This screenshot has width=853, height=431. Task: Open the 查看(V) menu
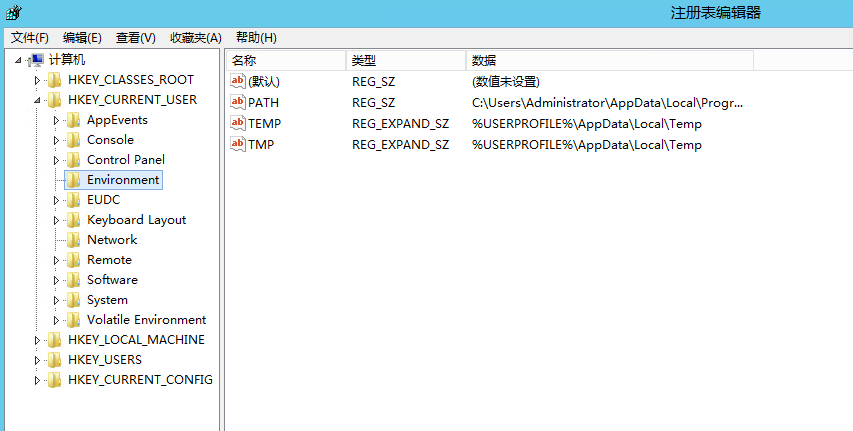coord(135,38)
